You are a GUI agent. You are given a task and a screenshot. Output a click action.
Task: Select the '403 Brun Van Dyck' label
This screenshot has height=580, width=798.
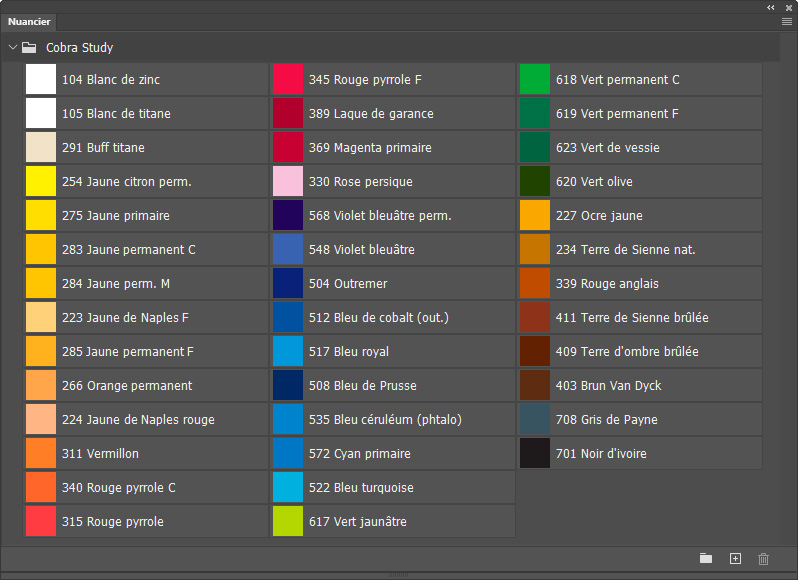tap(608, 386)
